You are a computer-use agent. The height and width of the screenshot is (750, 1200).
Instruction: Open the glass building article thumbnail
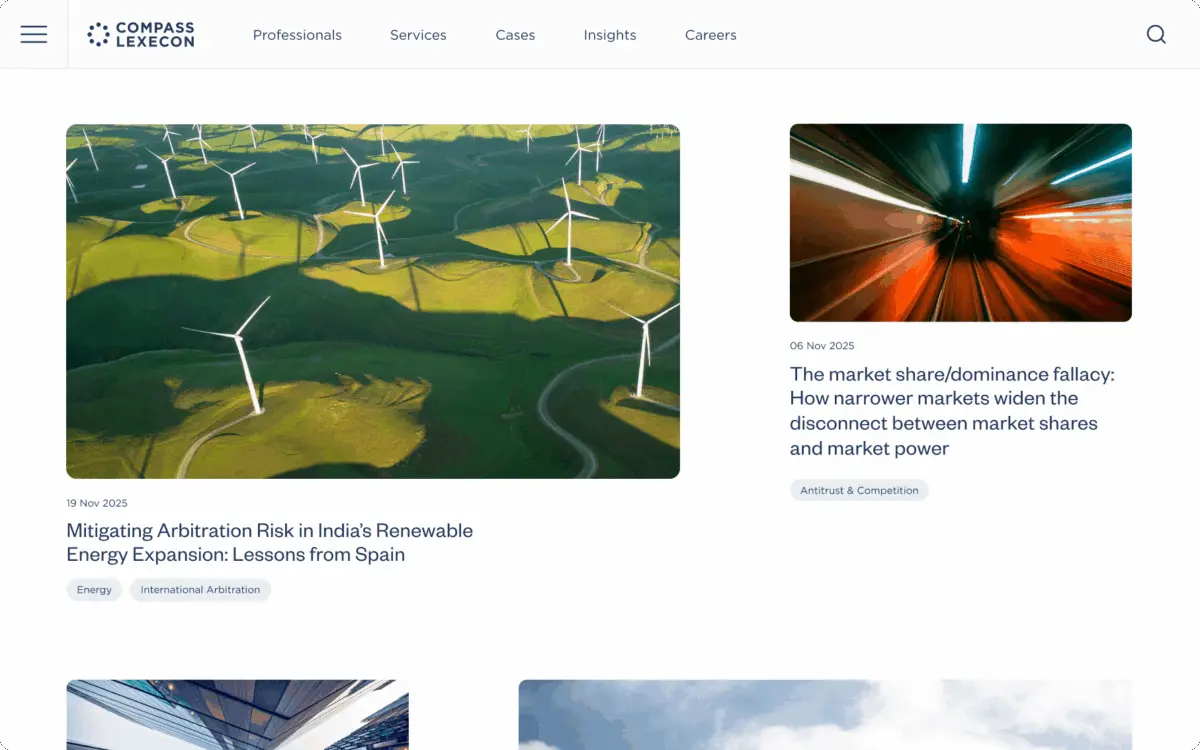(x=237, y=715)
